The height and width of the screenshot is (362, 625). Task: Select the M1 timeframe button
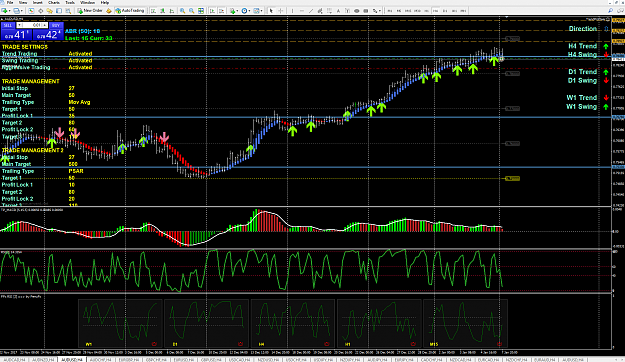coord(390,11)
